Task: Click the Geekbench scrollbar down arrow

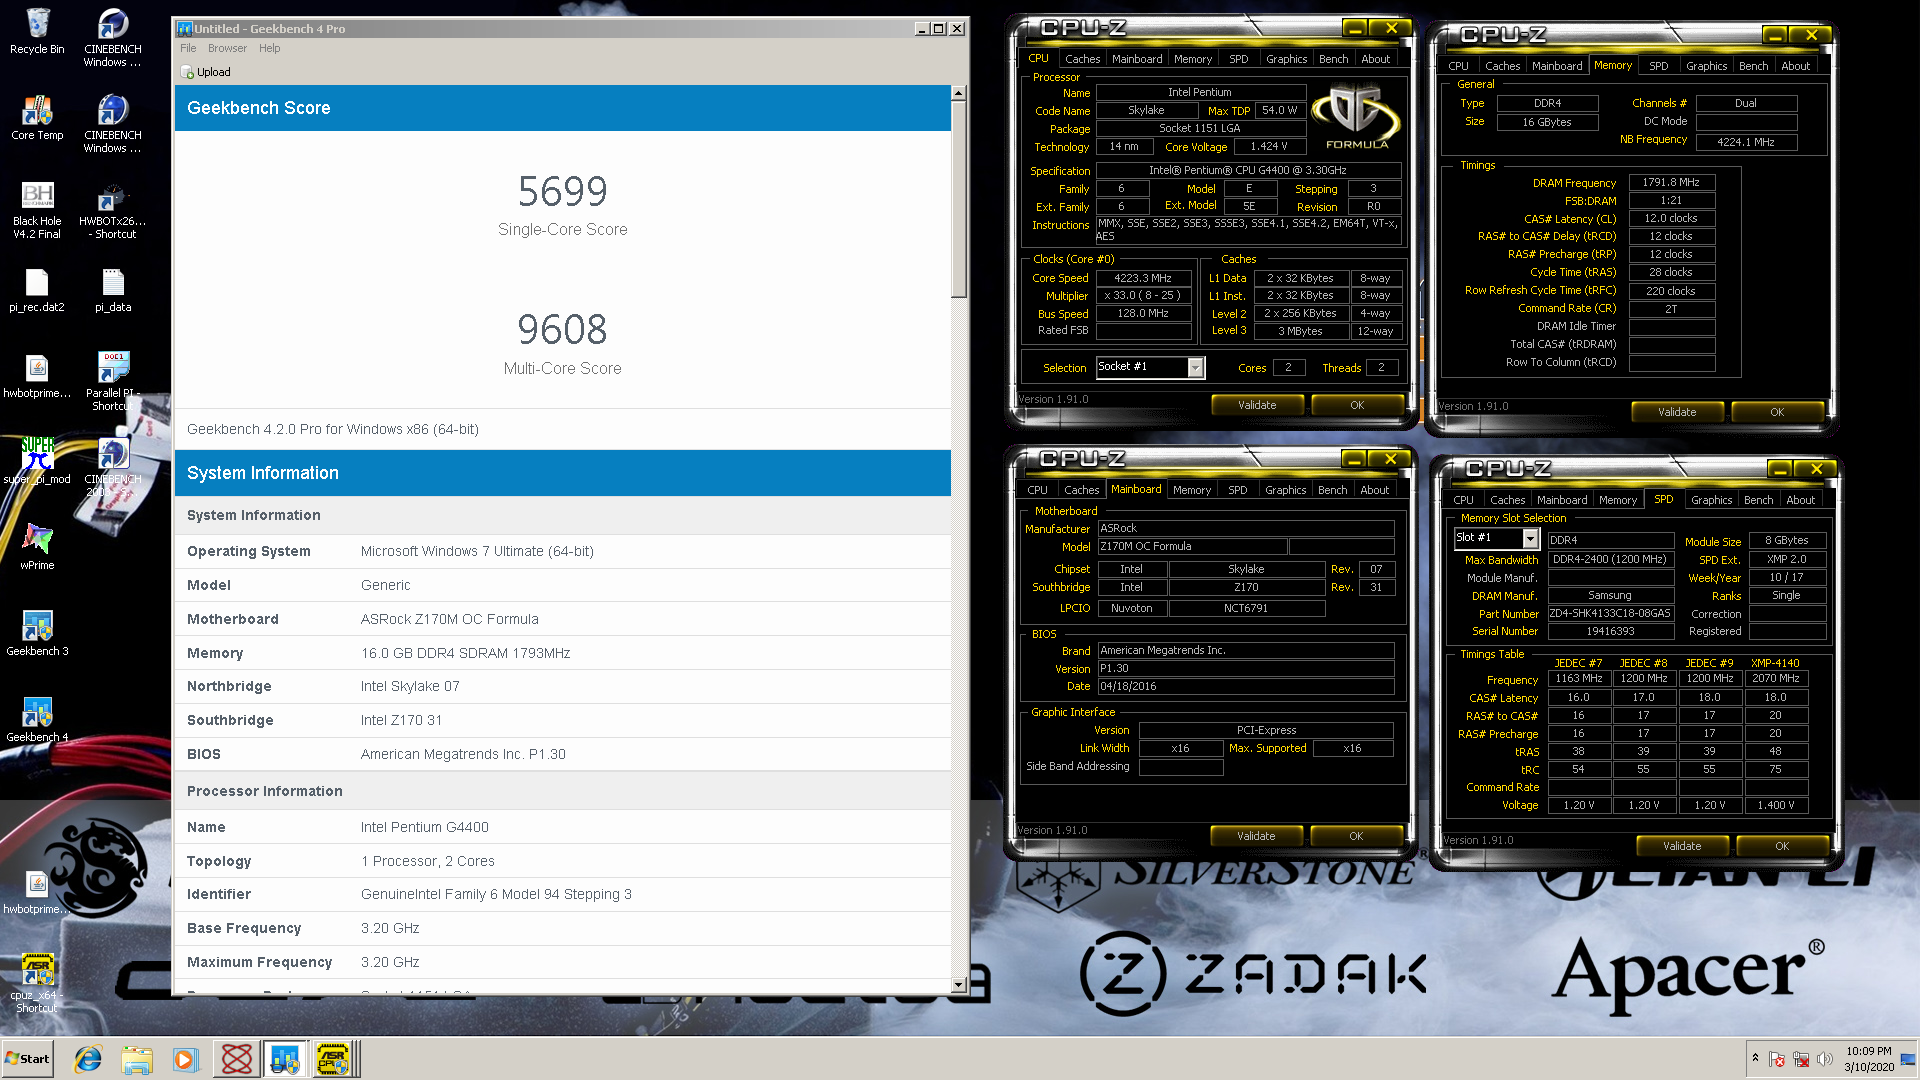Action: point(959,985)
